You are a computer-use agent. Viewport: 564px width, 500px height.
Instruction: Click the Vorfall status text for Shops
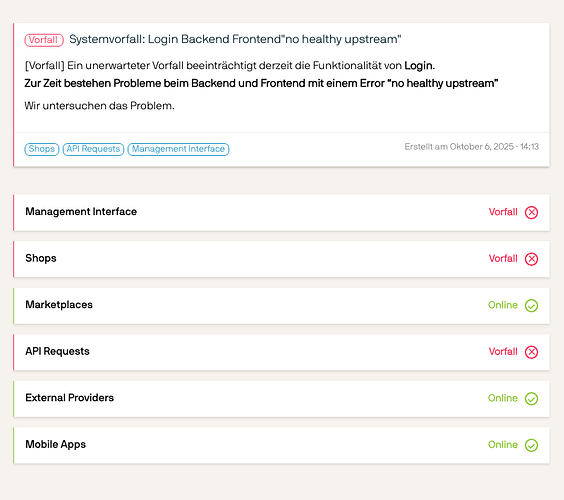[503, 258]
